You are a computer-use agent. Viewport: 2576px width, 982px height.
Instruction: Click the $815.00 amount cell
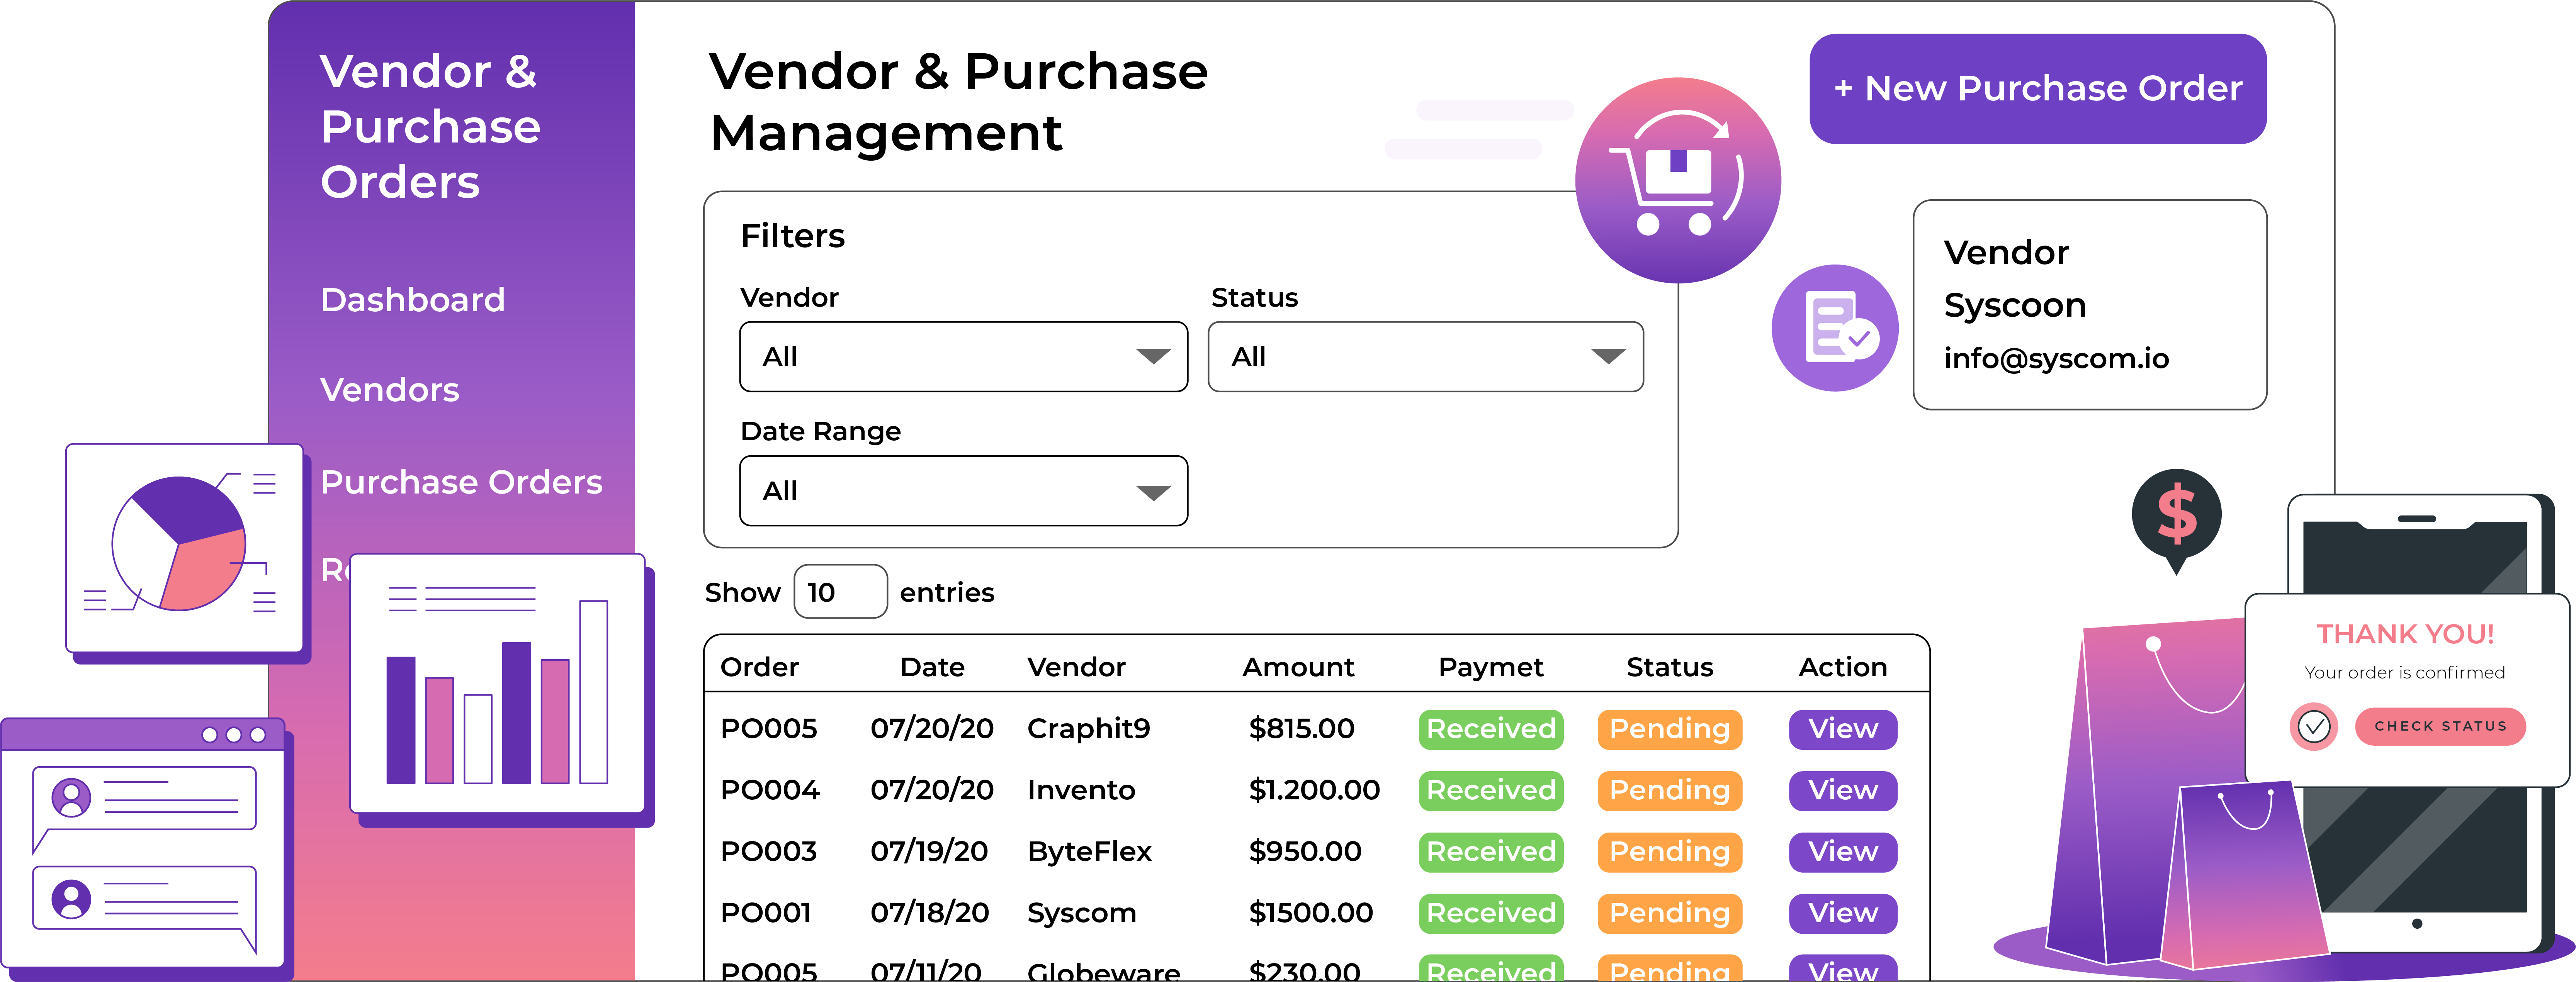[x=1301, y=729]
